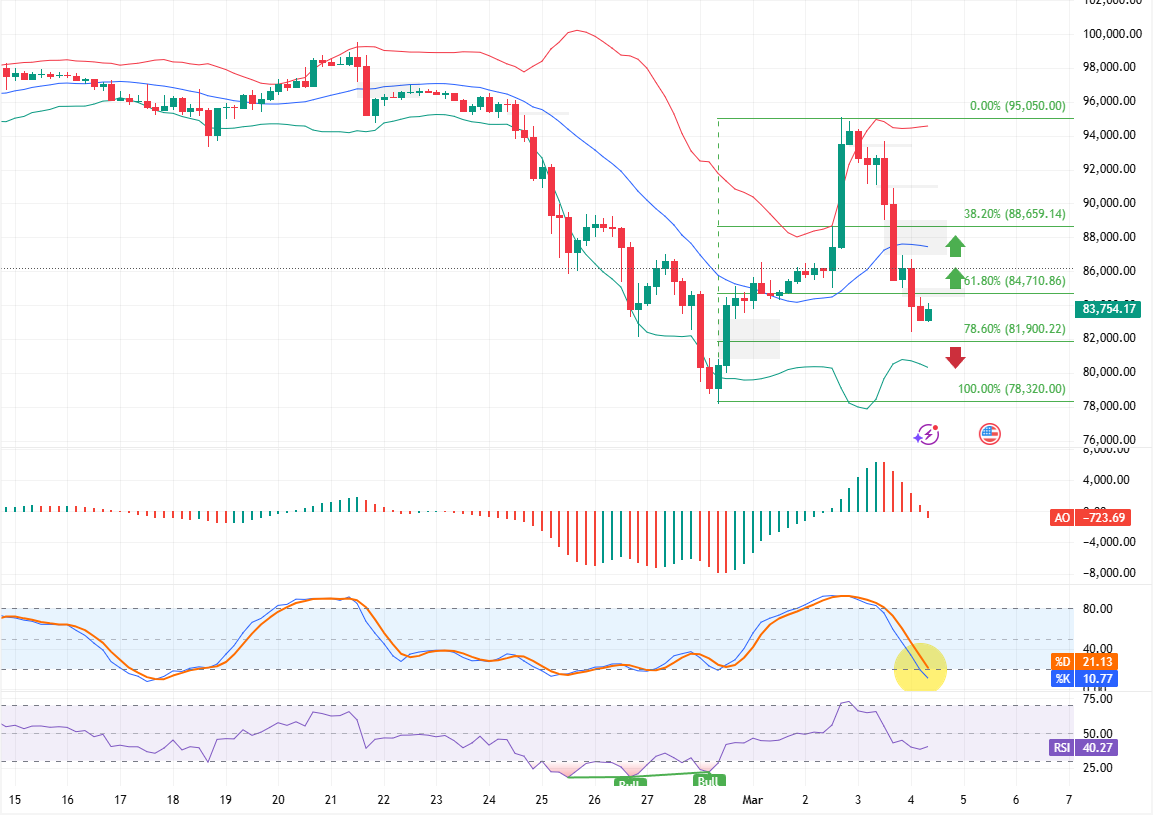
Task: Click the red down arrow marker
Action: pyautogui.click(x=955, y=357)
